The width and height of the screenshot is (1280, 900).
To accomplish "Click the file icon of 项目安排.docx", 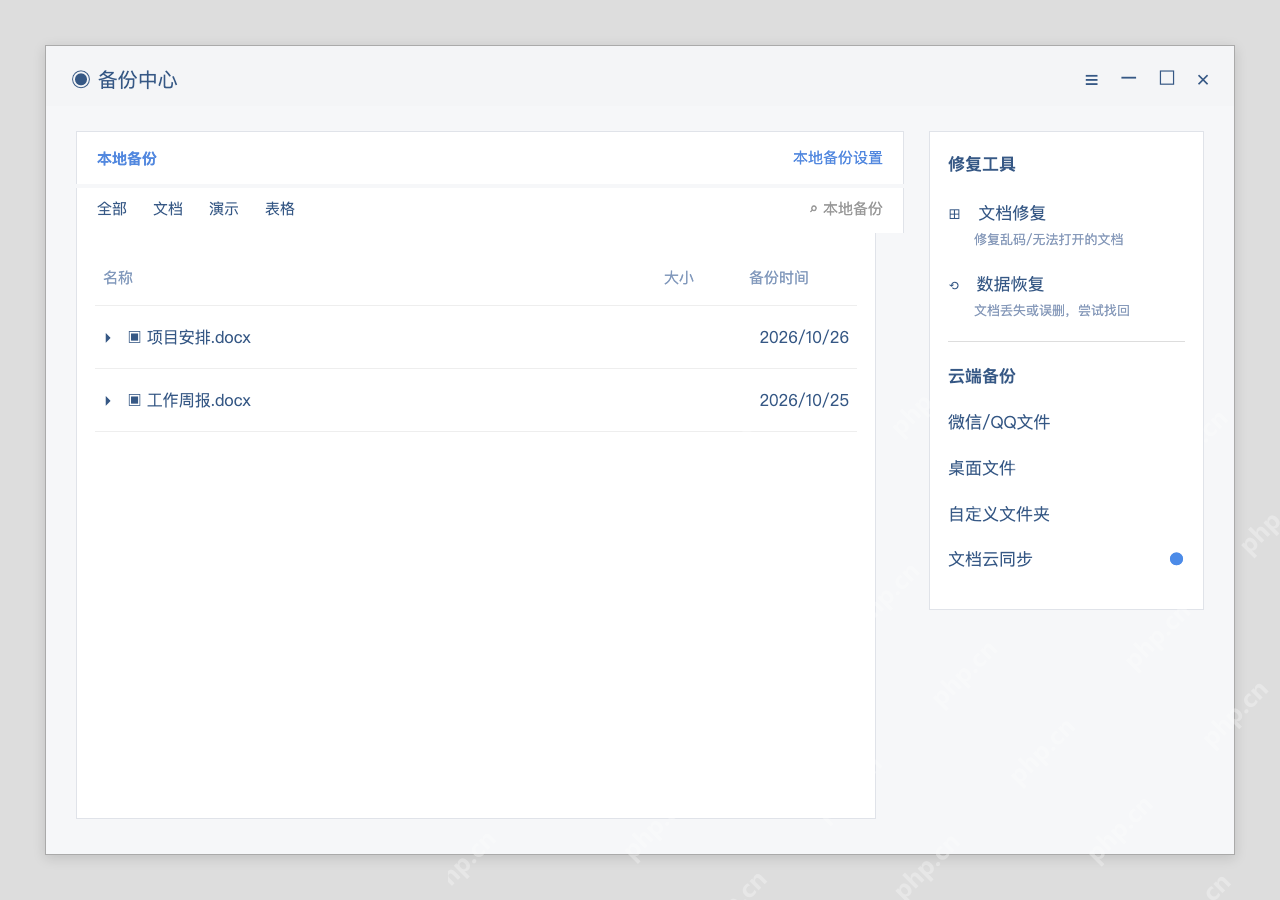I will pyautogui.click(x=134, y=337).
